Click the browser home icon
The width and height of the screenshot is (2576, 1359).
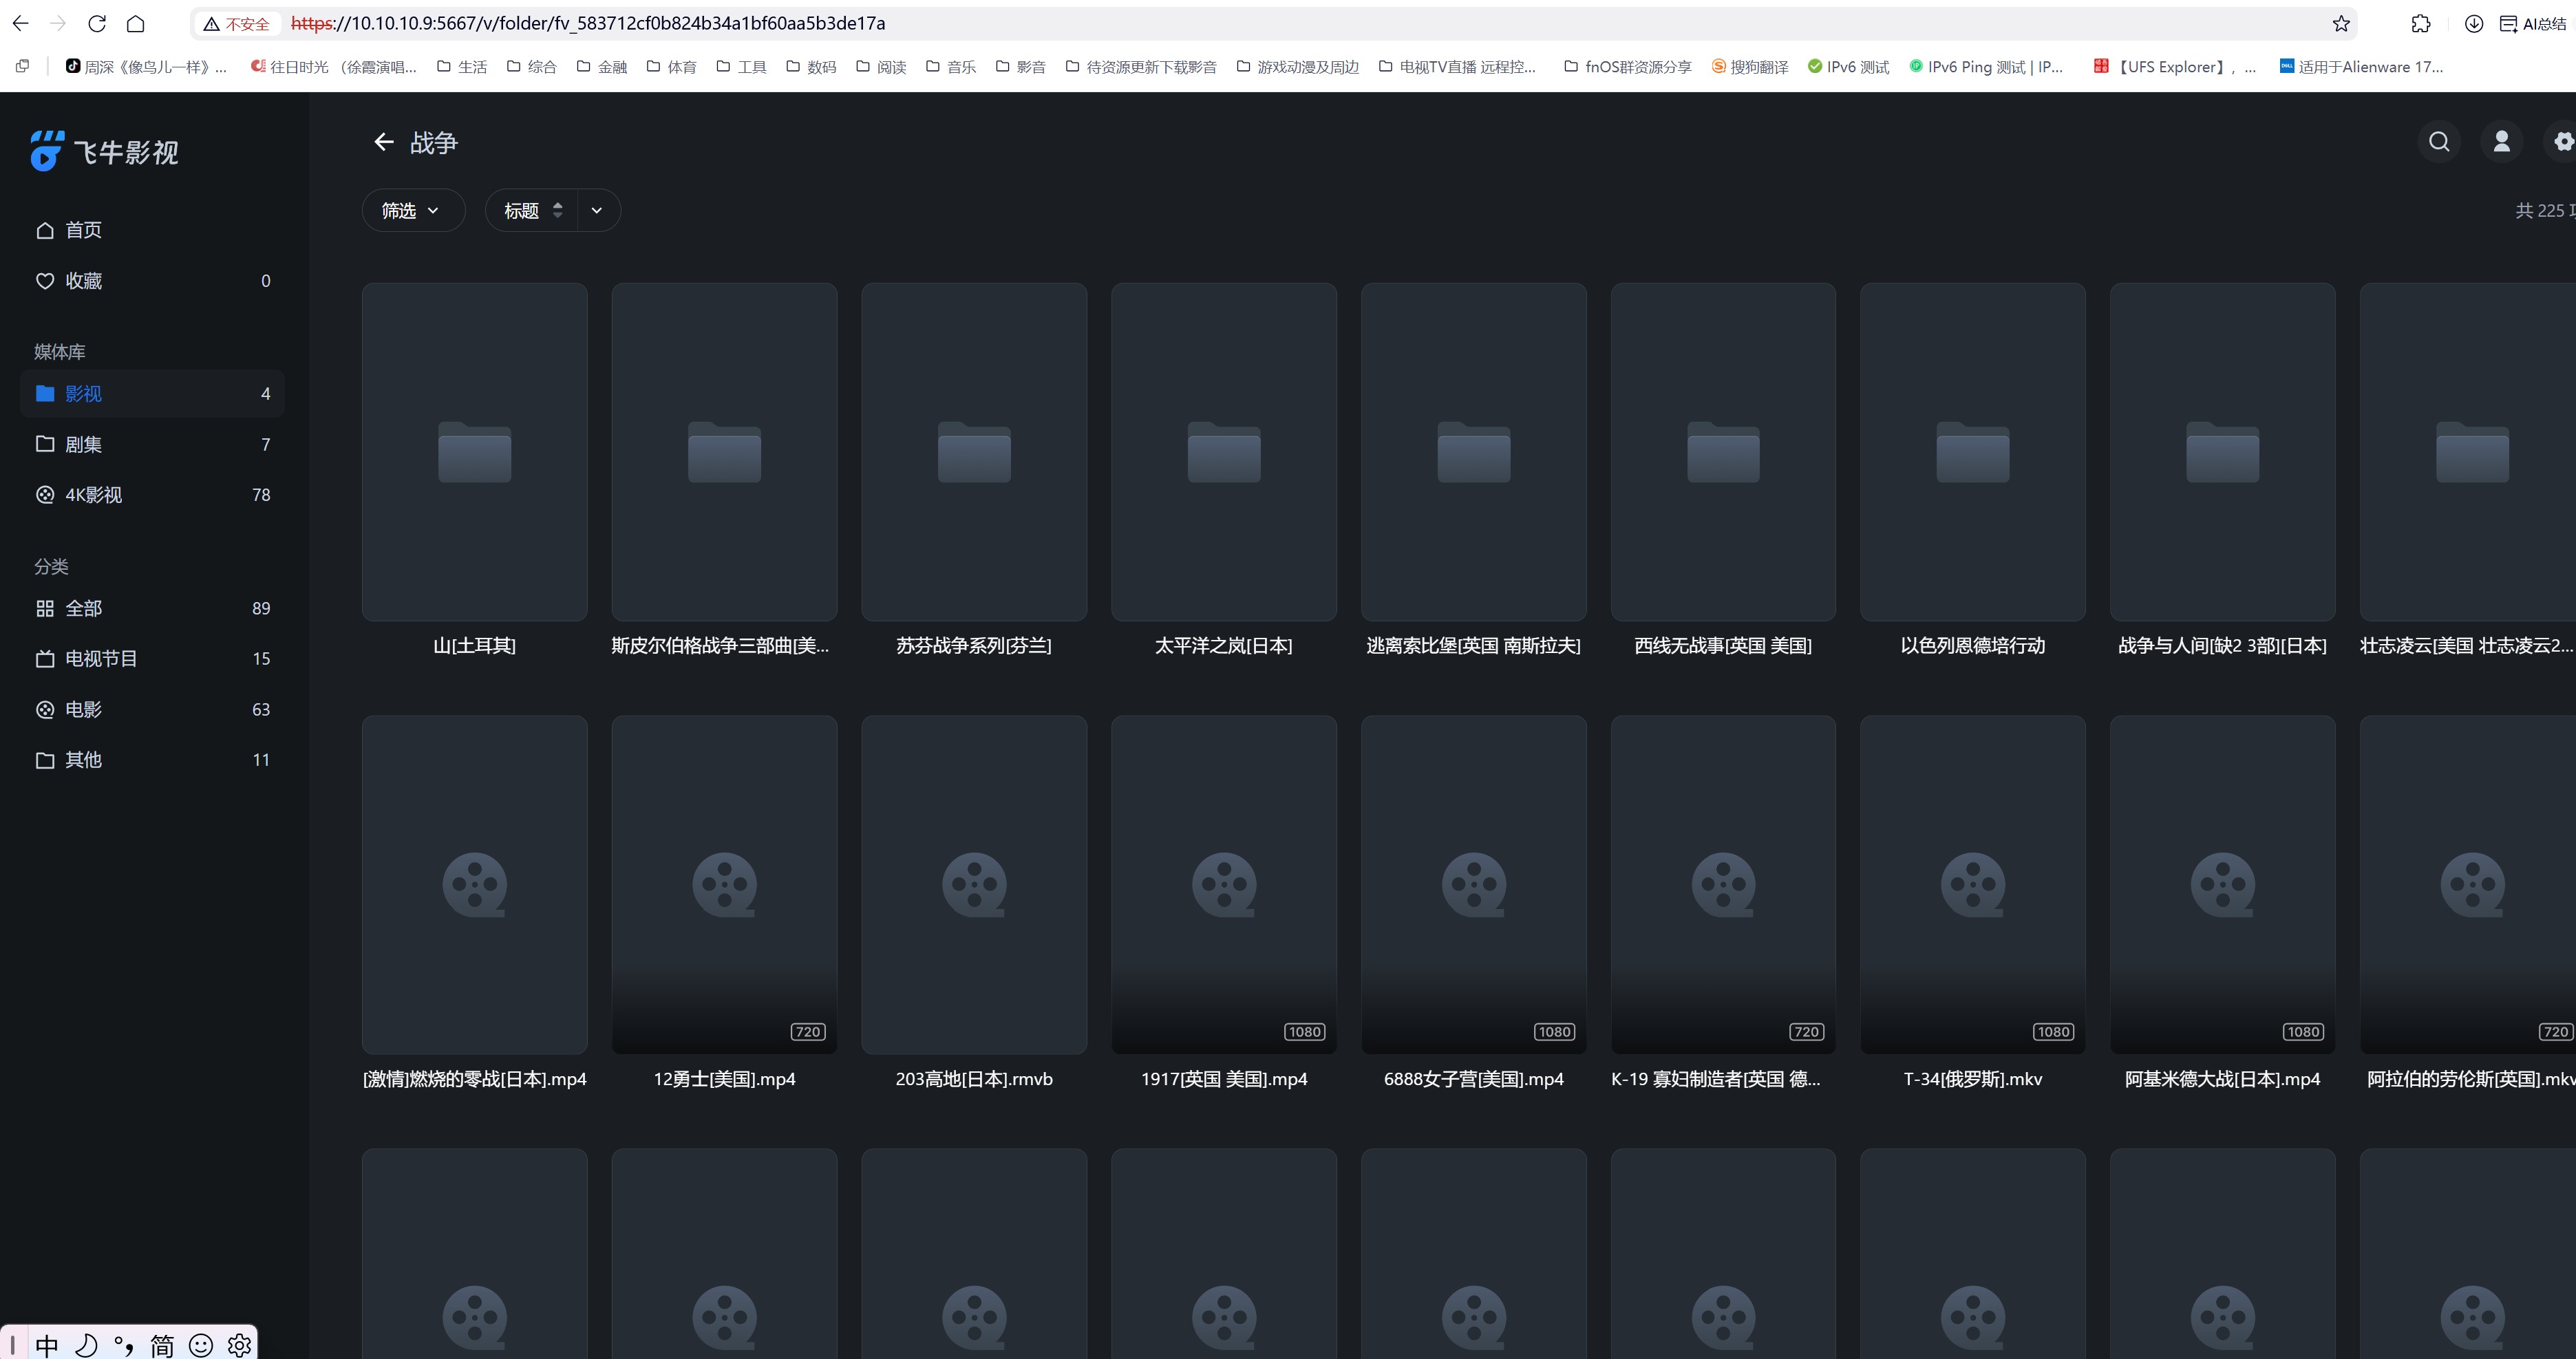(x=136, y=23)
